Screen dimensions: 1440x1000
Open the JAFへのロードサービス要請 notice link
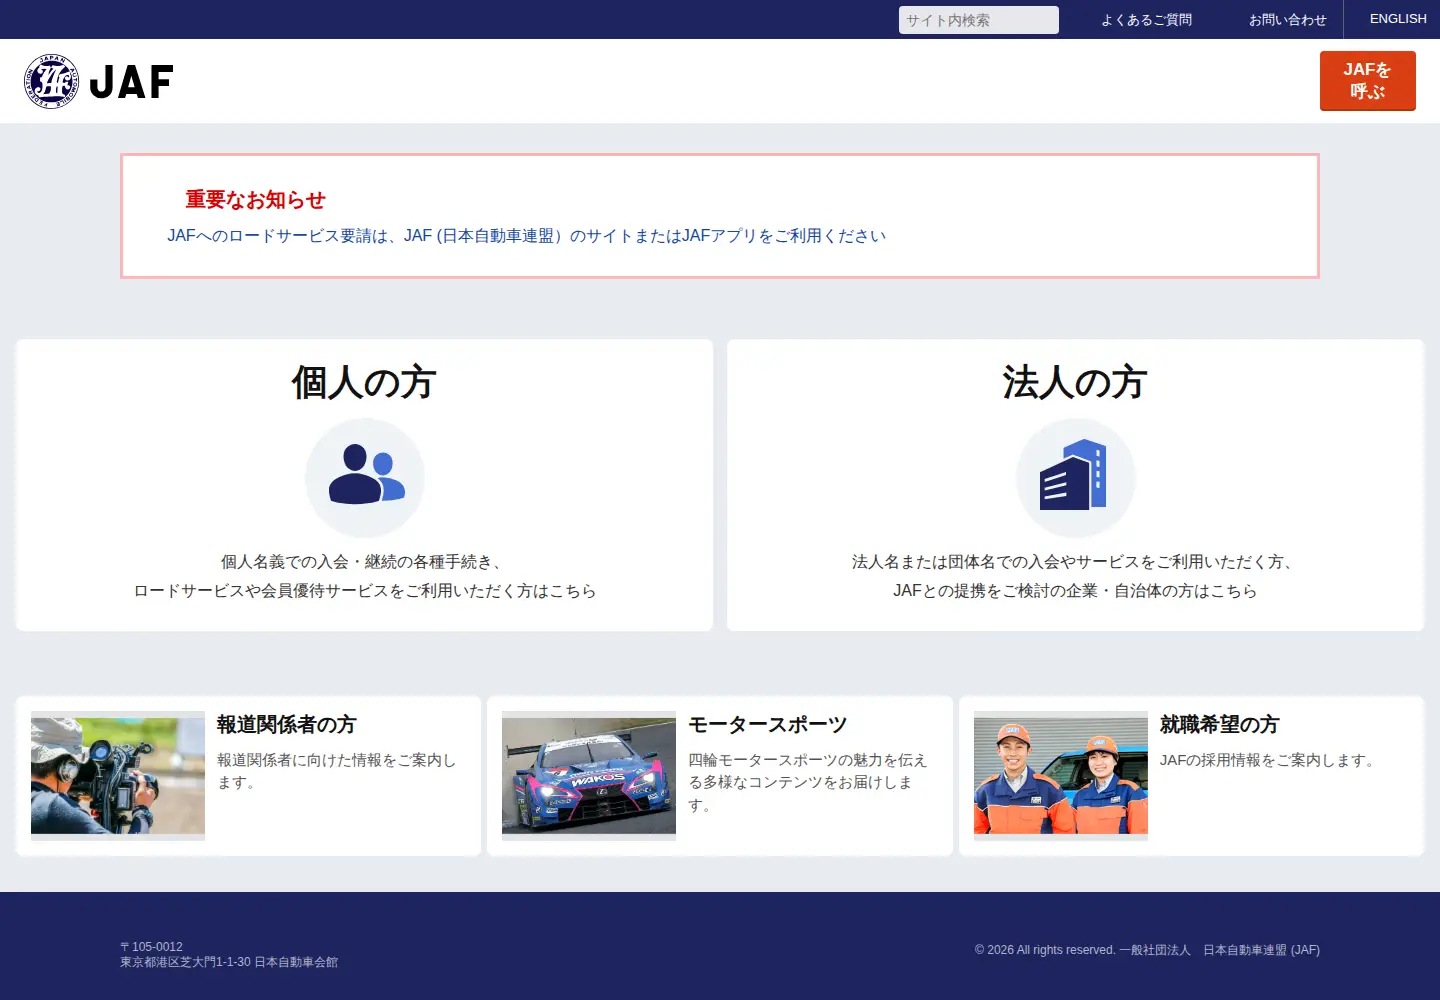527,236
